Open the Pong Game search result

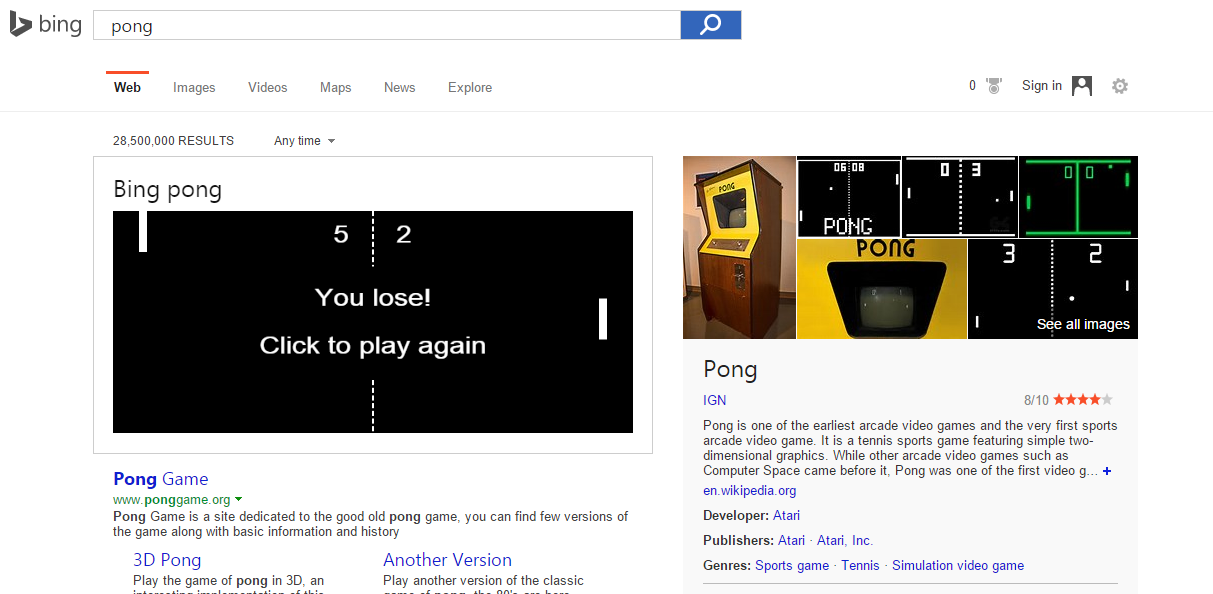(161, 479)
